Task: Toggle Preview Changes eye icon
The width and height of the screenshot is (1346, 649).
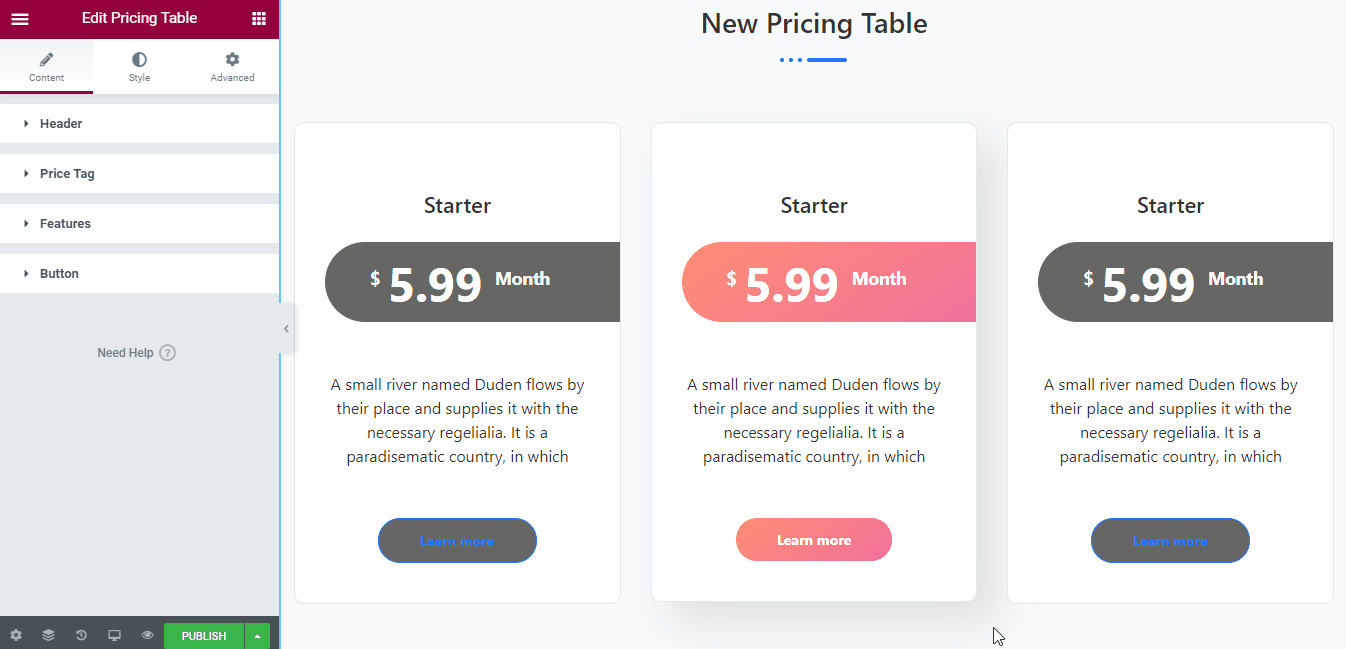Action: tap(147, 635)
